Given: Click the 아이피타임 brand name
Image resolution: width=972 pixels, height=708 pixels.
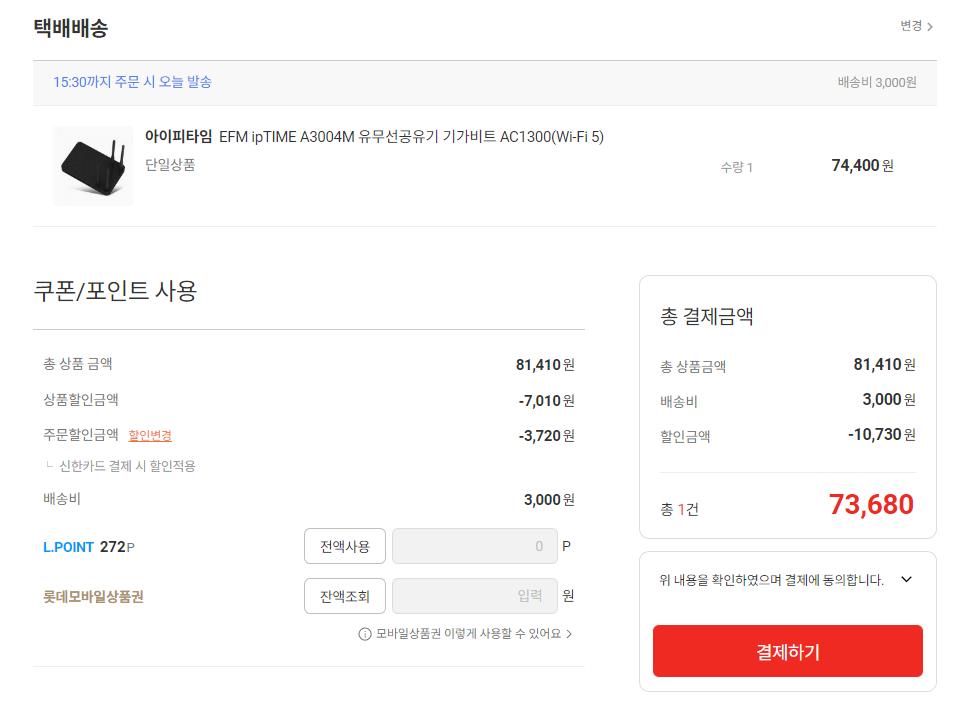Looking at the screenshot, I should [178, 137].
